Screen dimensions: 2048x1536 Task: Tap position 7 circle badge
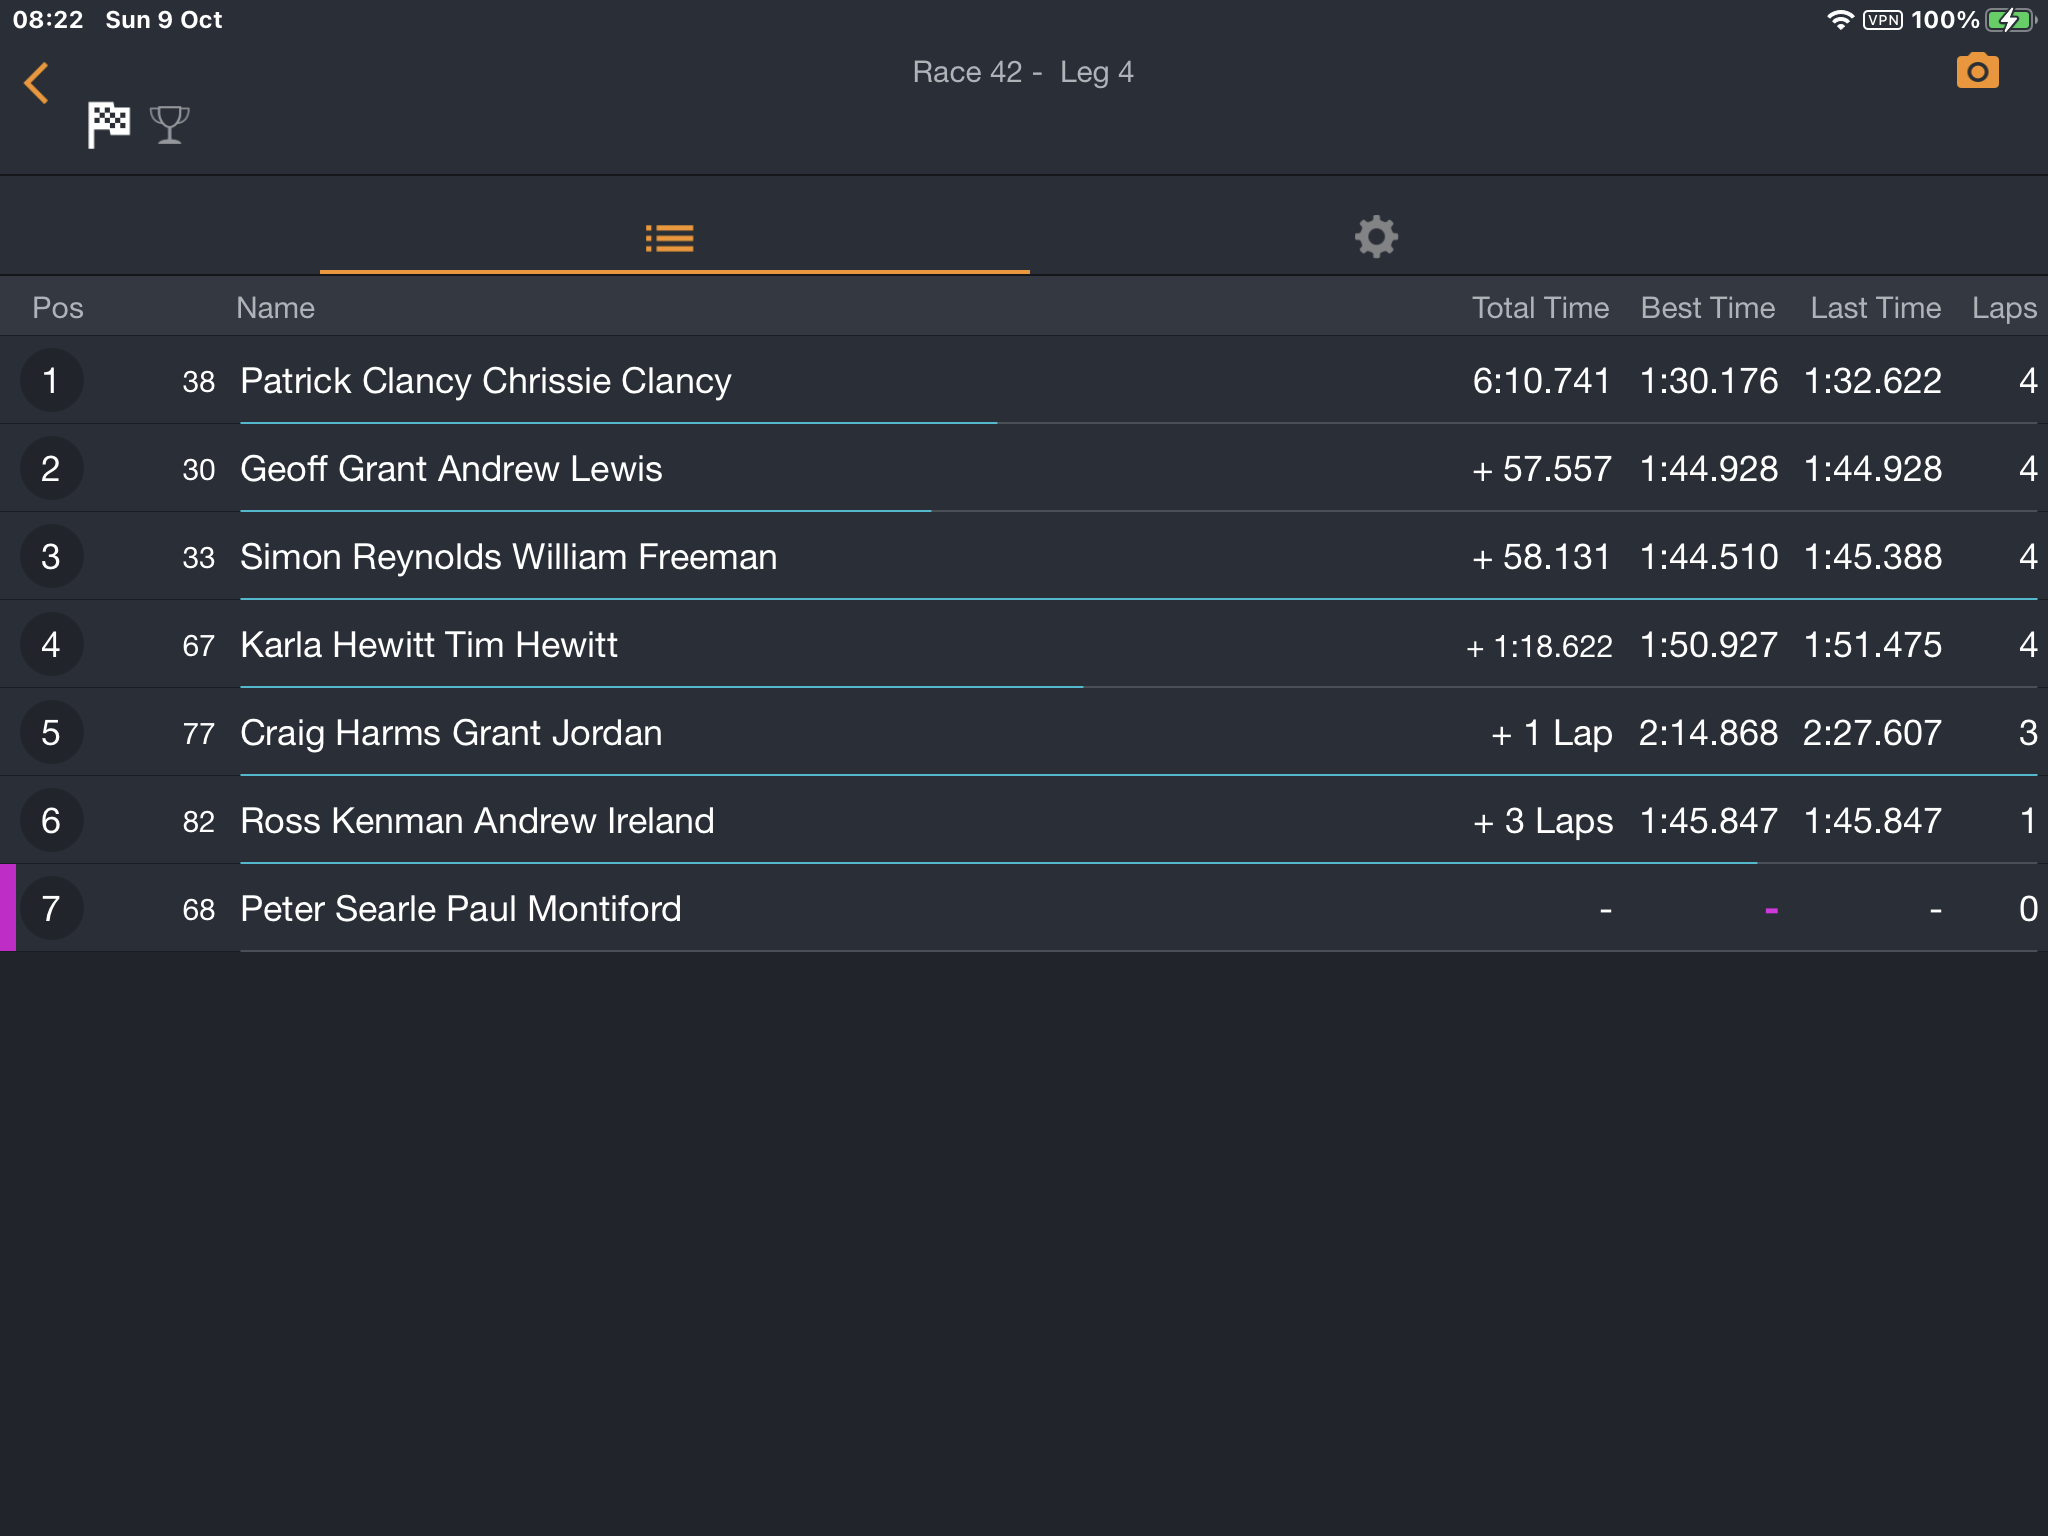51,908
